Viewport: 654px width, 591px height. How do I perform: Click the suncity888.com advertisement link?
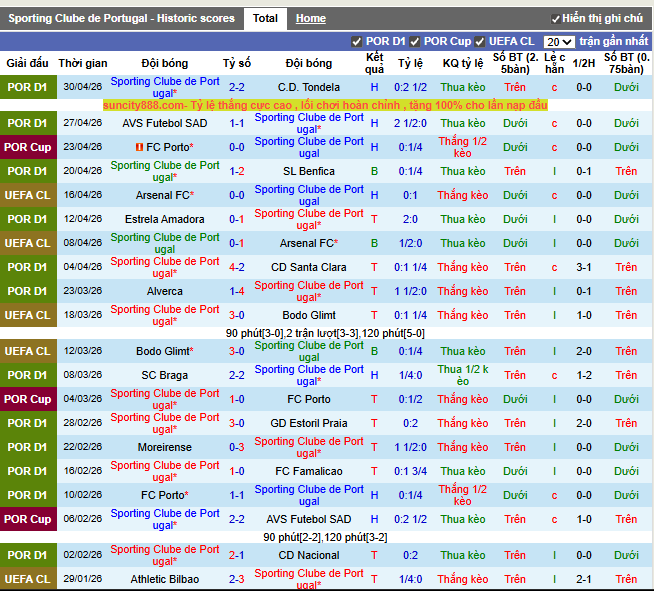point(325,105)
